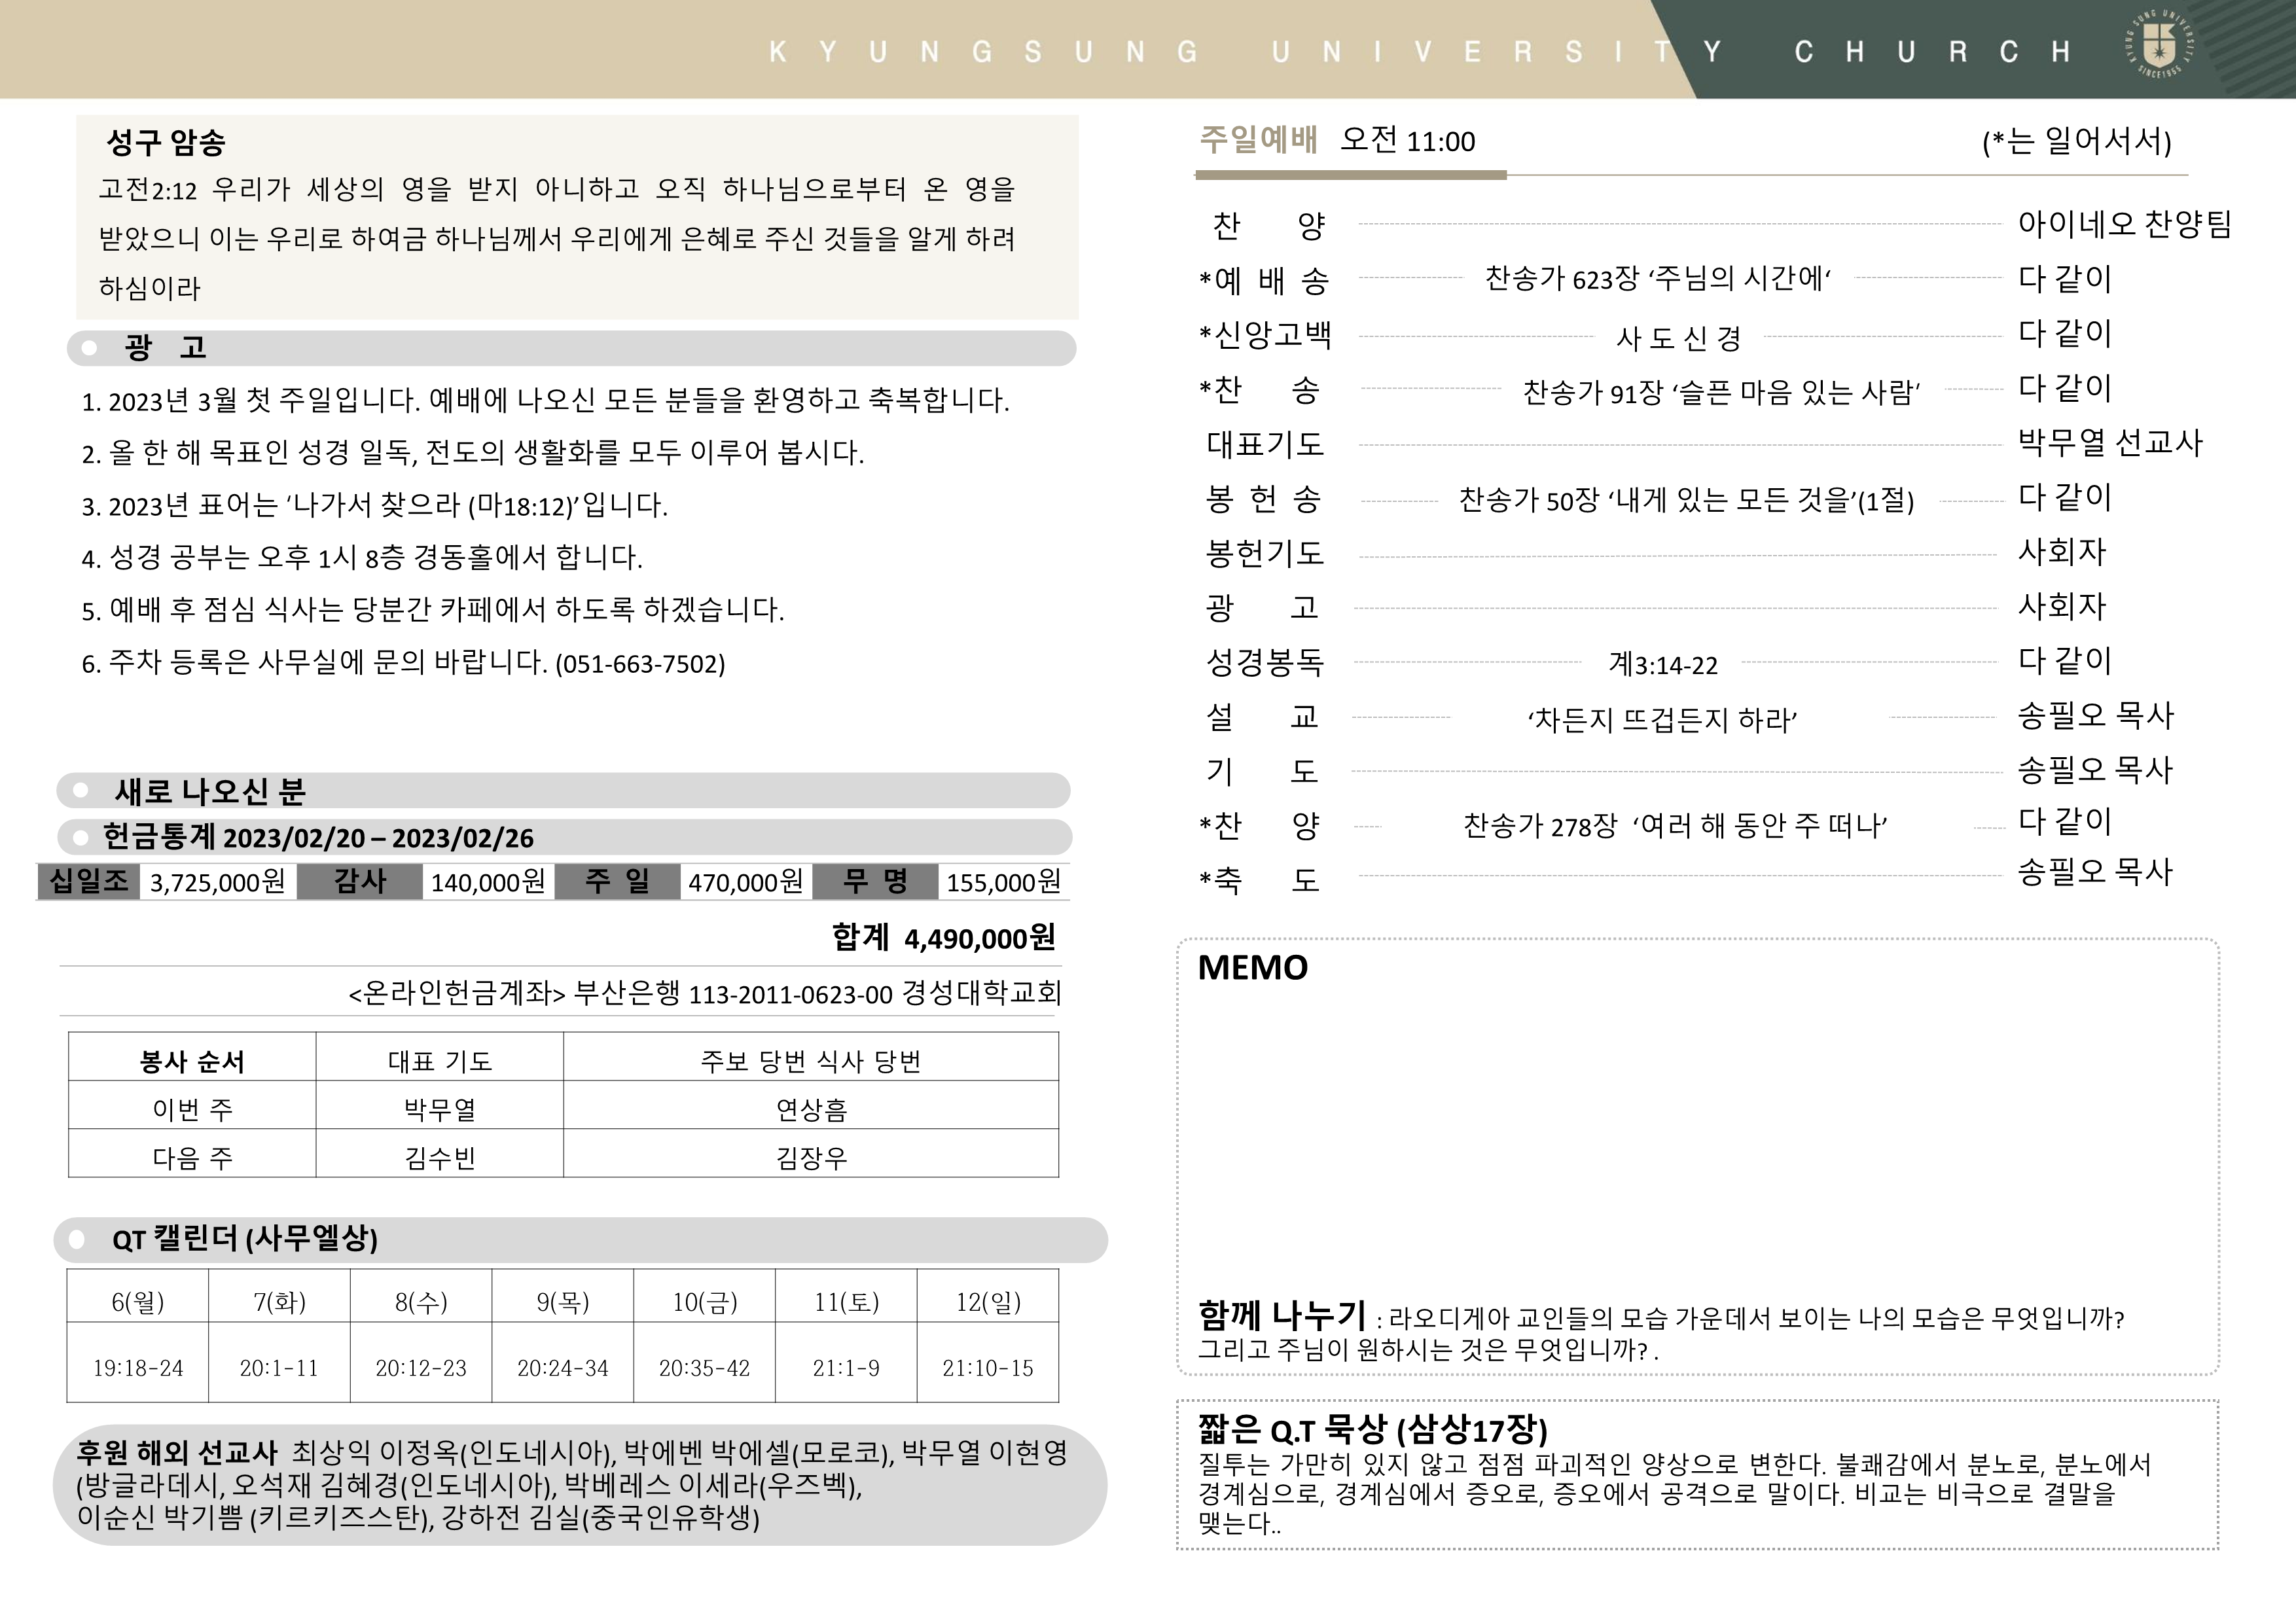Viewport: 2296px width, 1623px height.
Task: Click '박무열 선교사' in 대표기도 row
Action: pos(2111,442)
